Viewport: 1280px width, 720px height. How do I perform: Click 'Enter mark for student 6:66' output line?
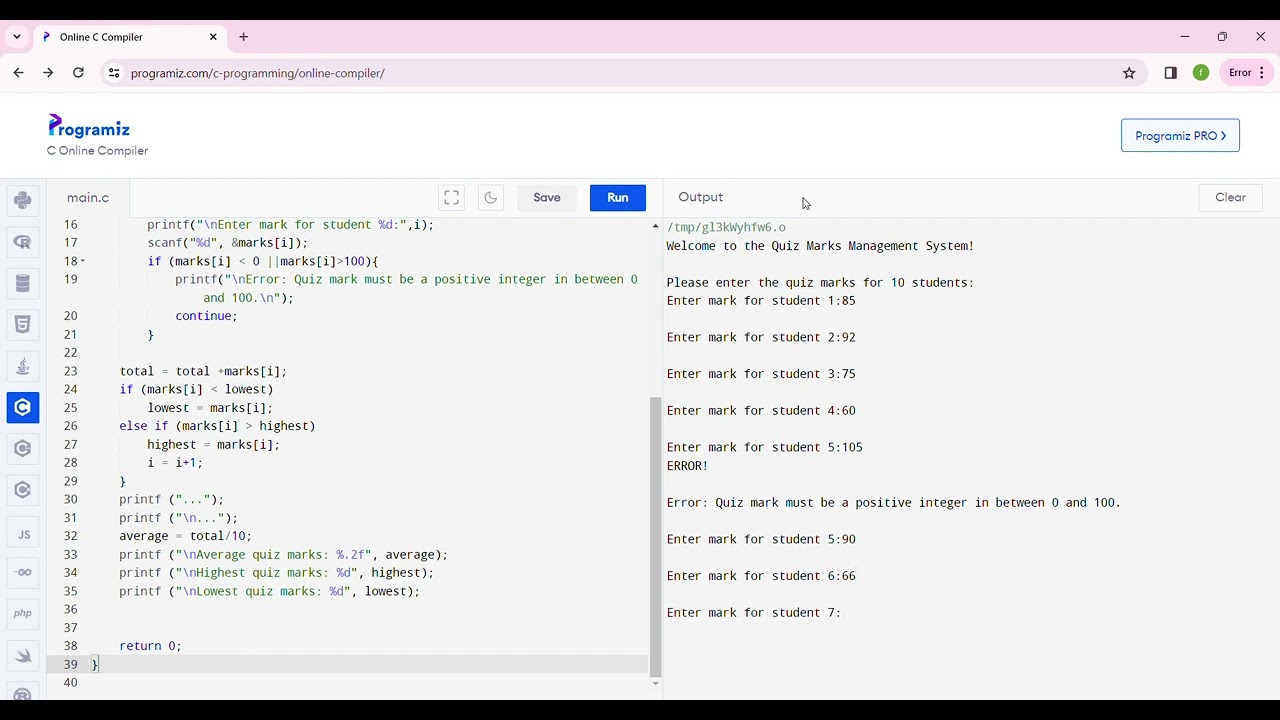[x=761, y=576]
